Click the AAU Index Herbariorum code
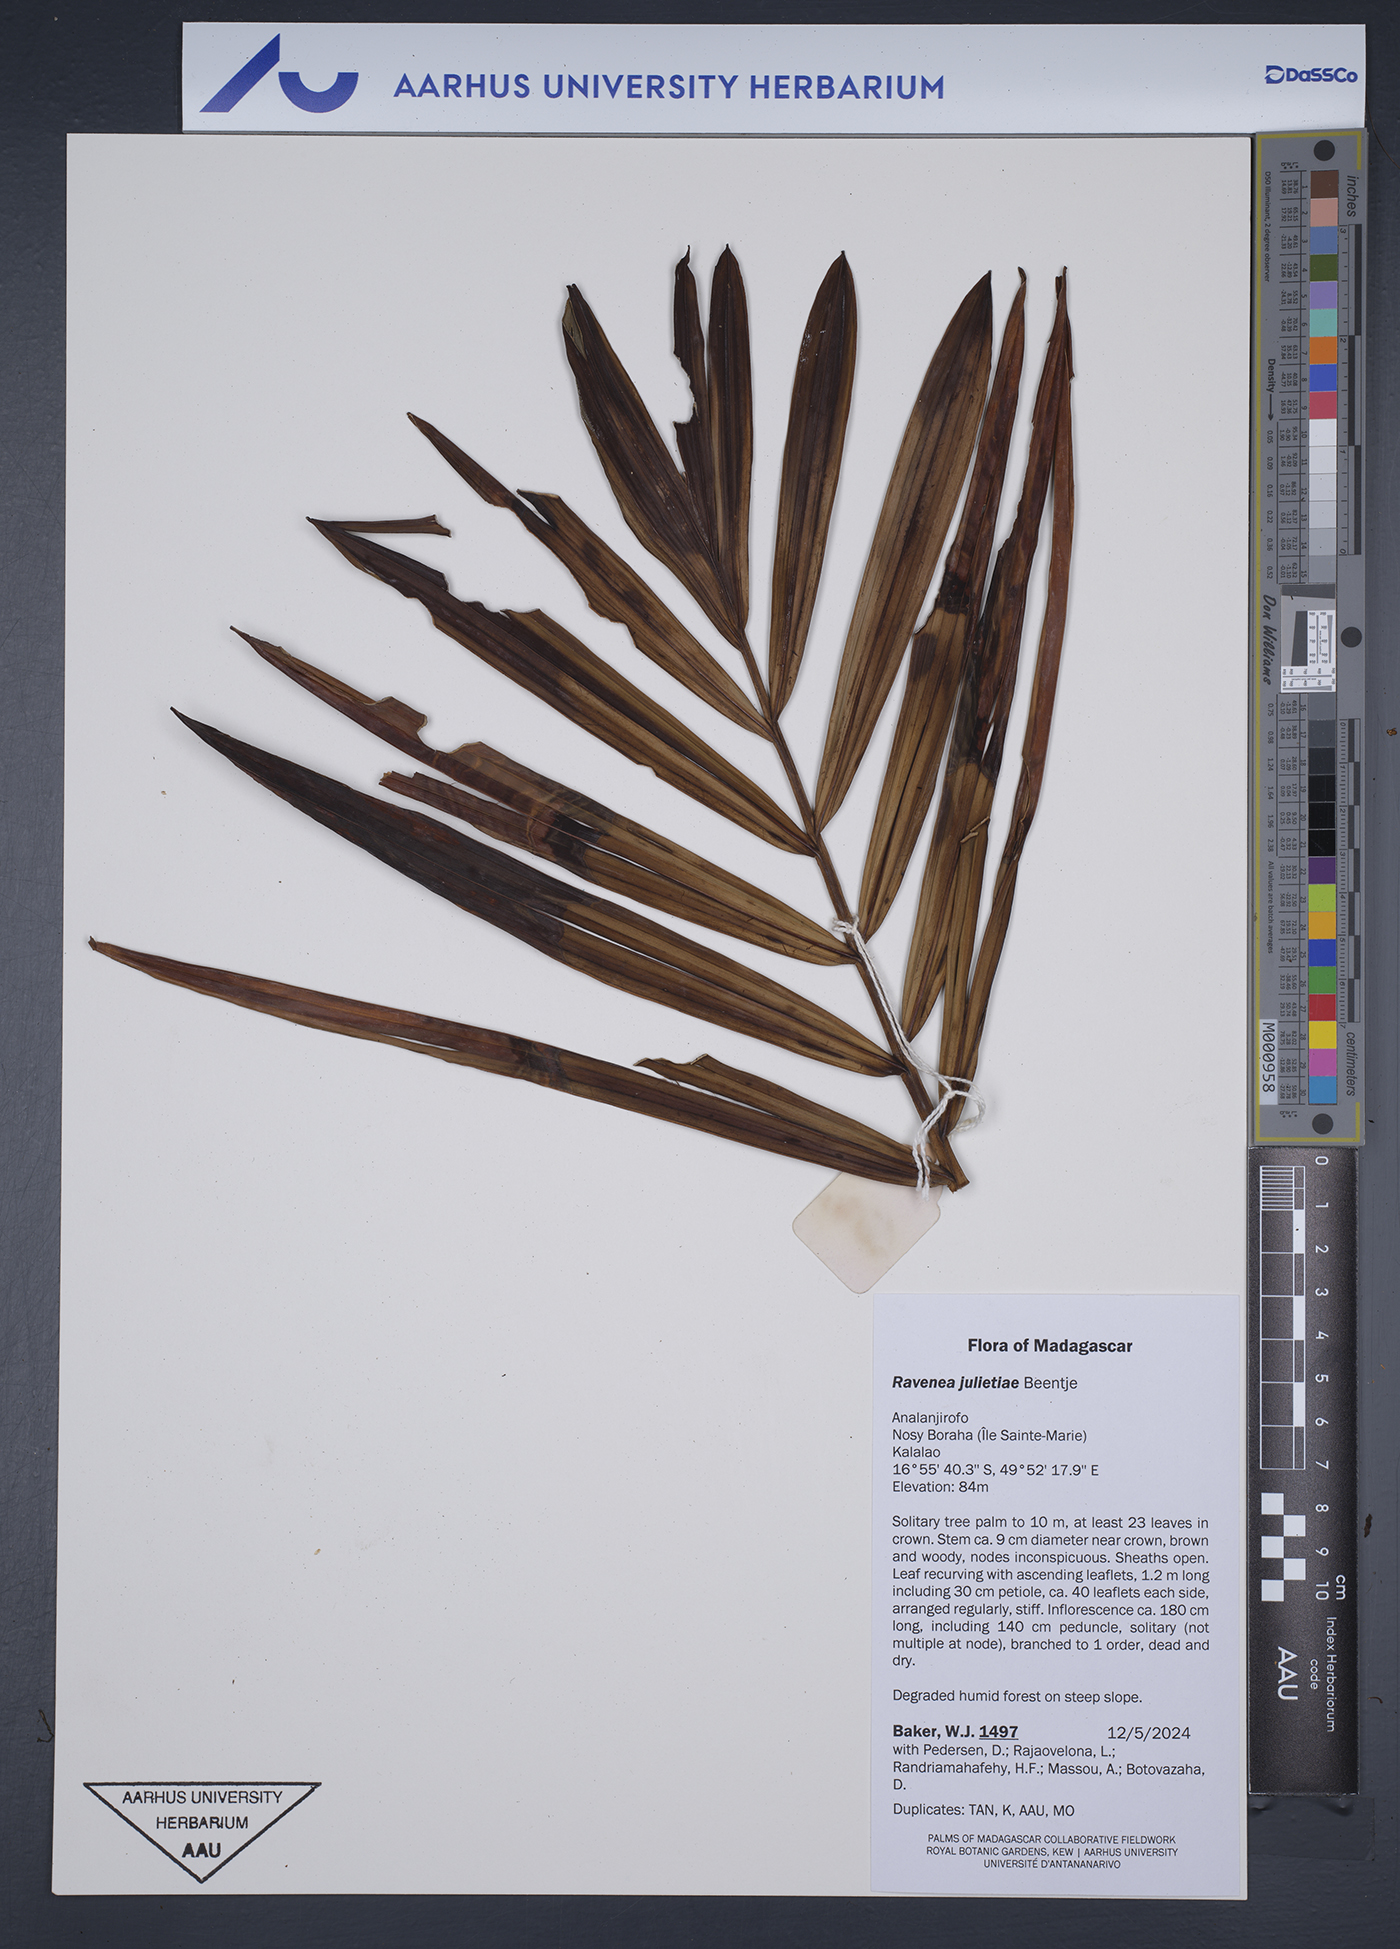Image resolution: width=1400 pixels, height=1949 pixels. (x=1287, y=1674)
